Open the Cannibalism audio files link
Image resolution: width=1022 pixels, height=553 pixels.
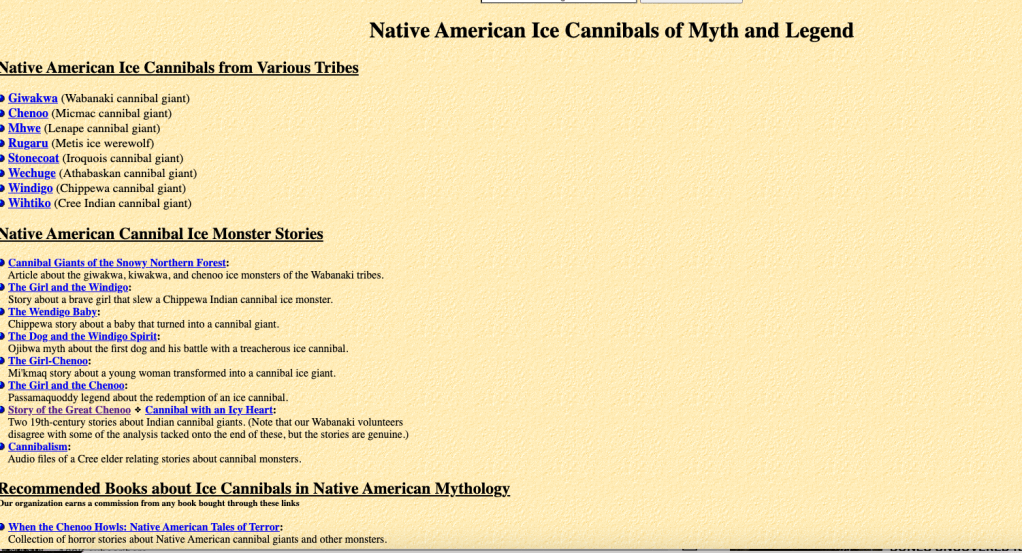click(x=38, y=447)
